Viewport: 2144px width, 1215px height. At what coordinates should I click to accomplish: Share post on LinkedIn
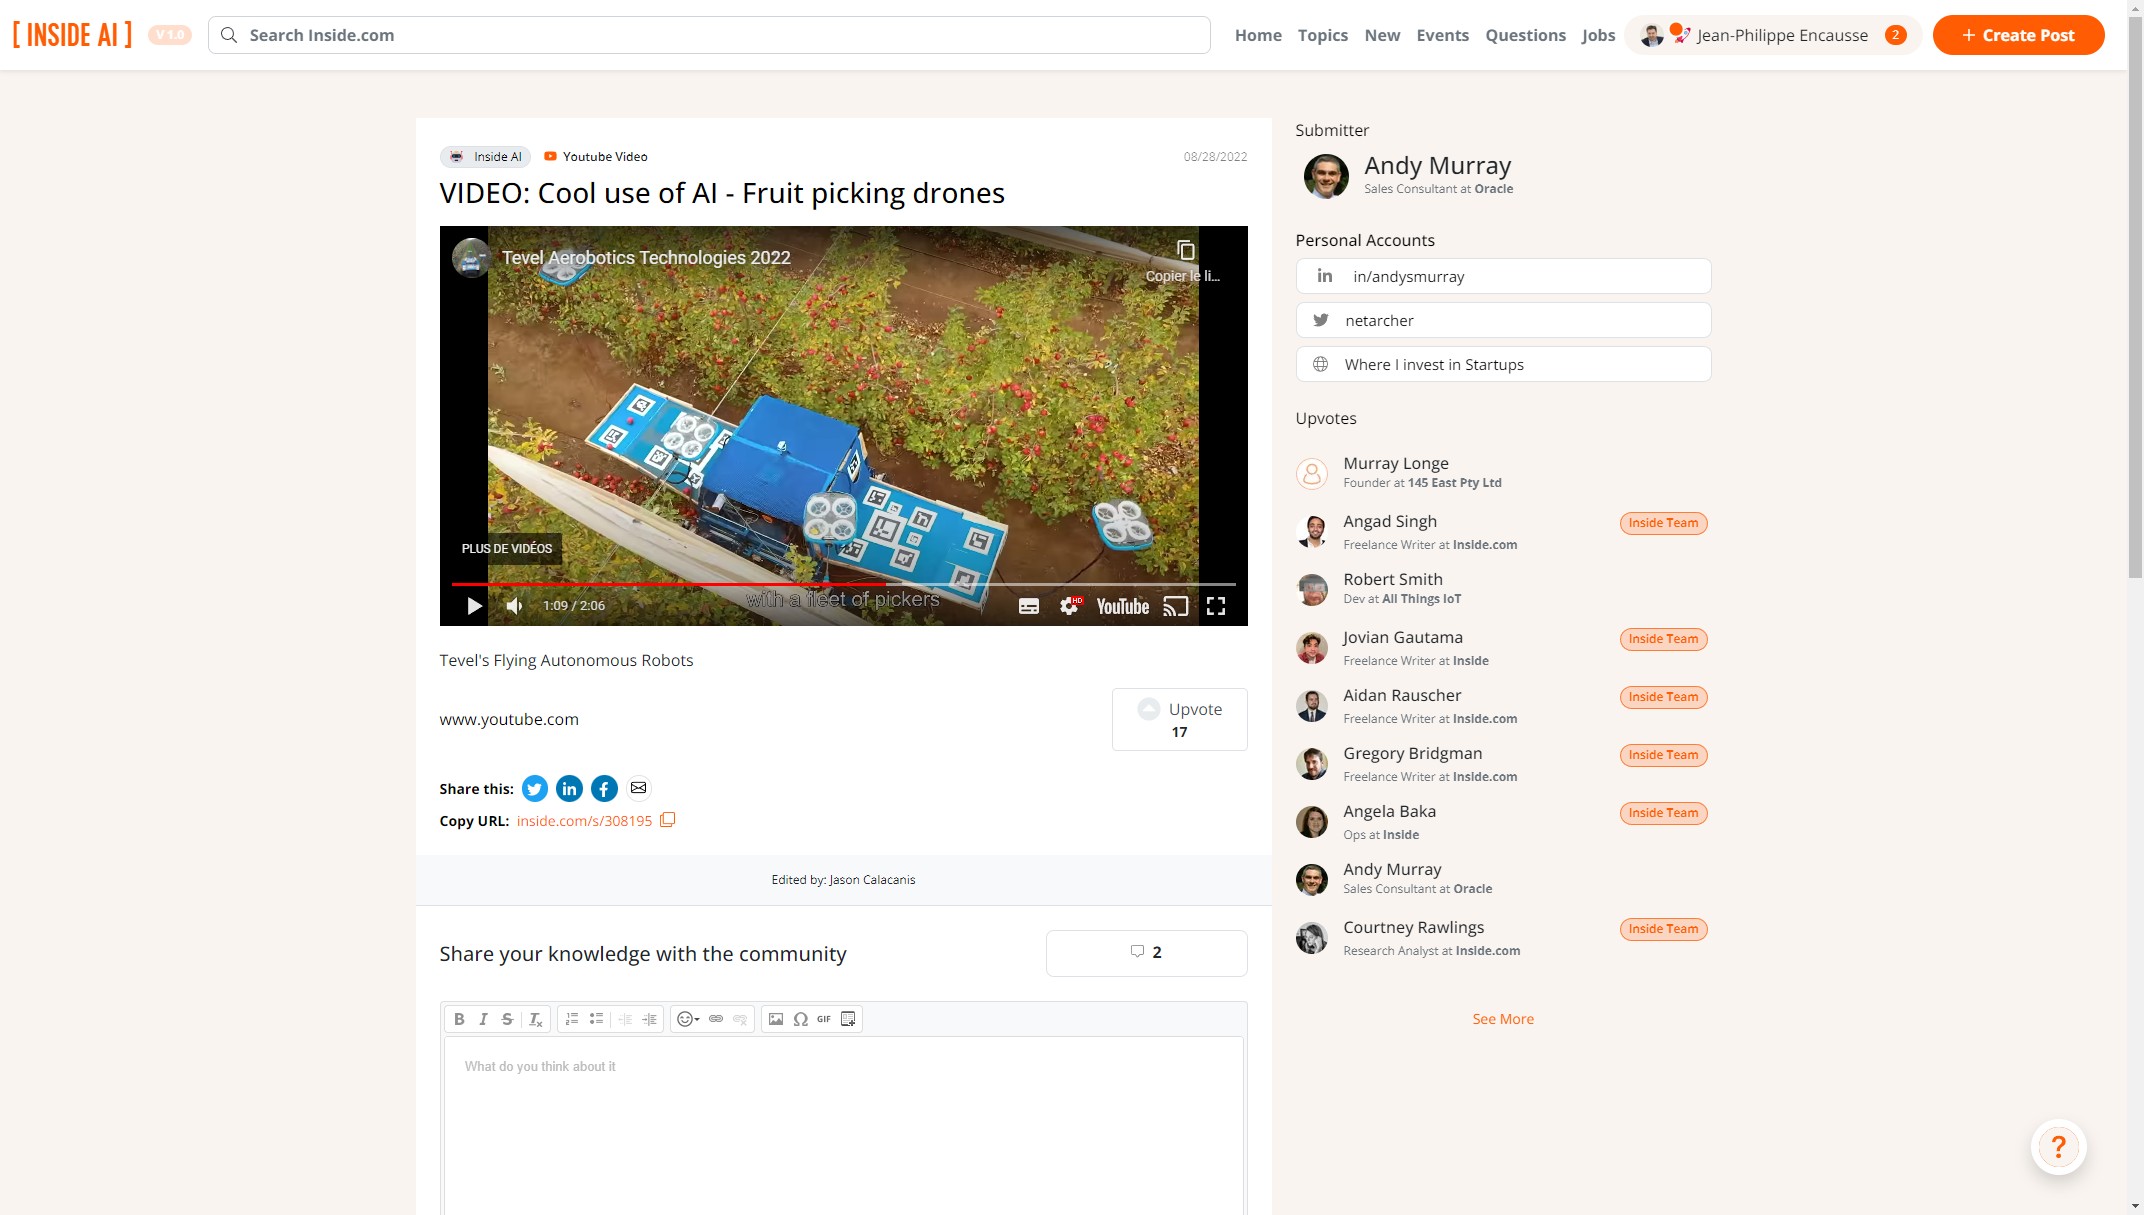click(x=569, y=789)
